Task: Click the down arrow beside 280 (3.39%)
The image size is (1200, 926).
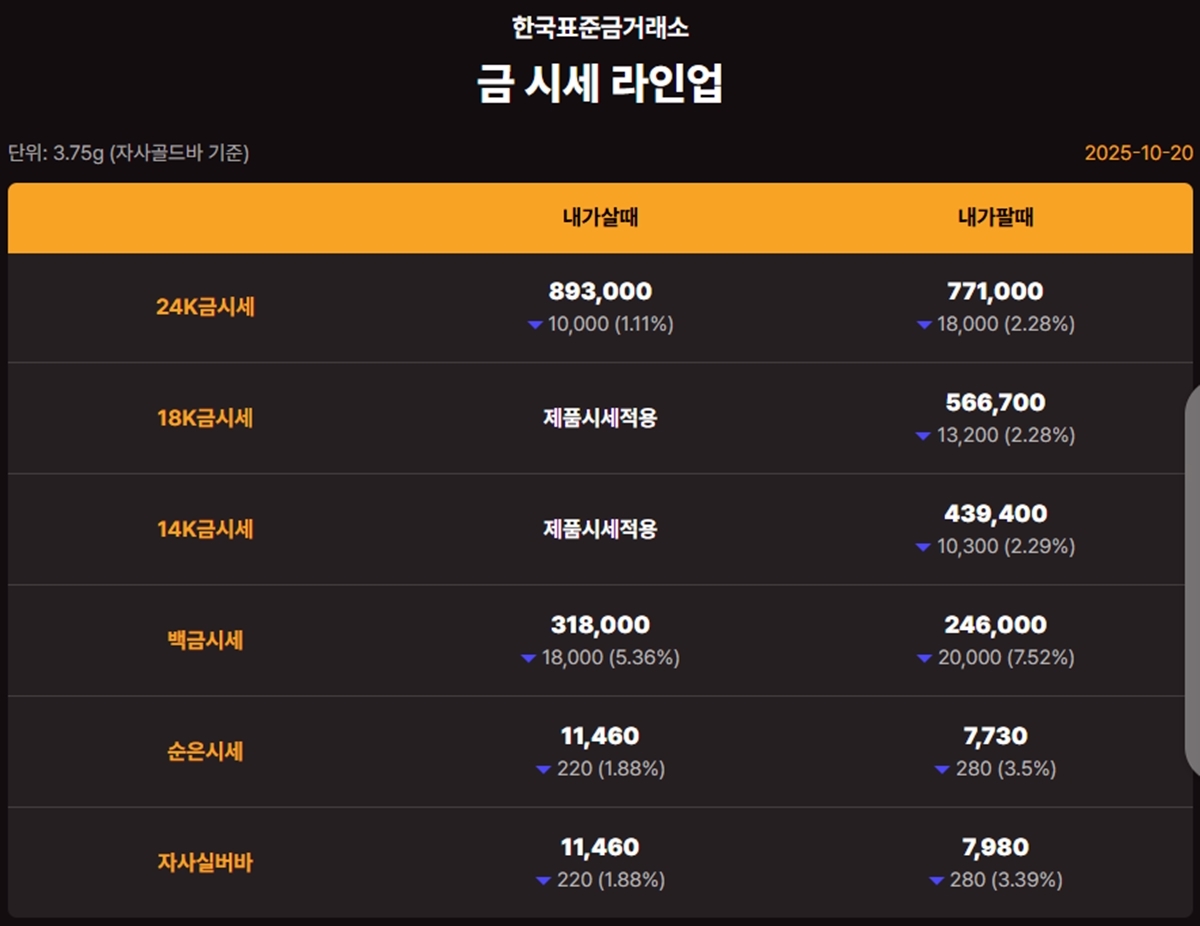Action: point(937,880)
